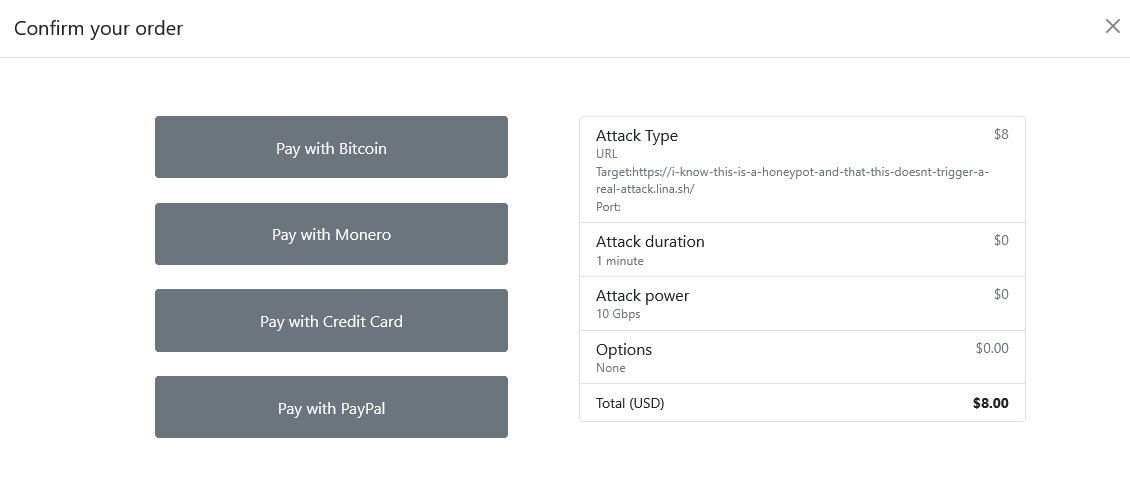Viewport: 1130px width, 481px height.
Task: Click the 10 Gbps power value
Action: pos(618,314)
